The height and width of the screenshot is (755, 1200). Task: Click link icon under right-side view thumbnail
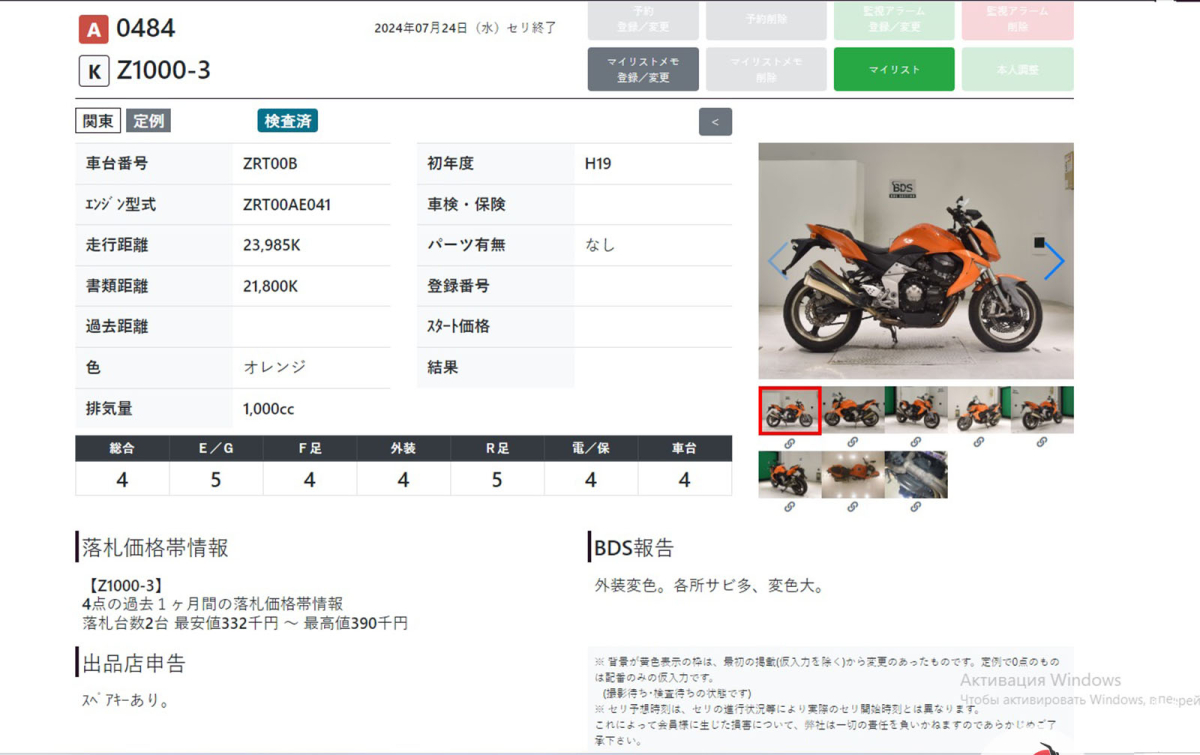pyautogui.click(x=852, y=443)
